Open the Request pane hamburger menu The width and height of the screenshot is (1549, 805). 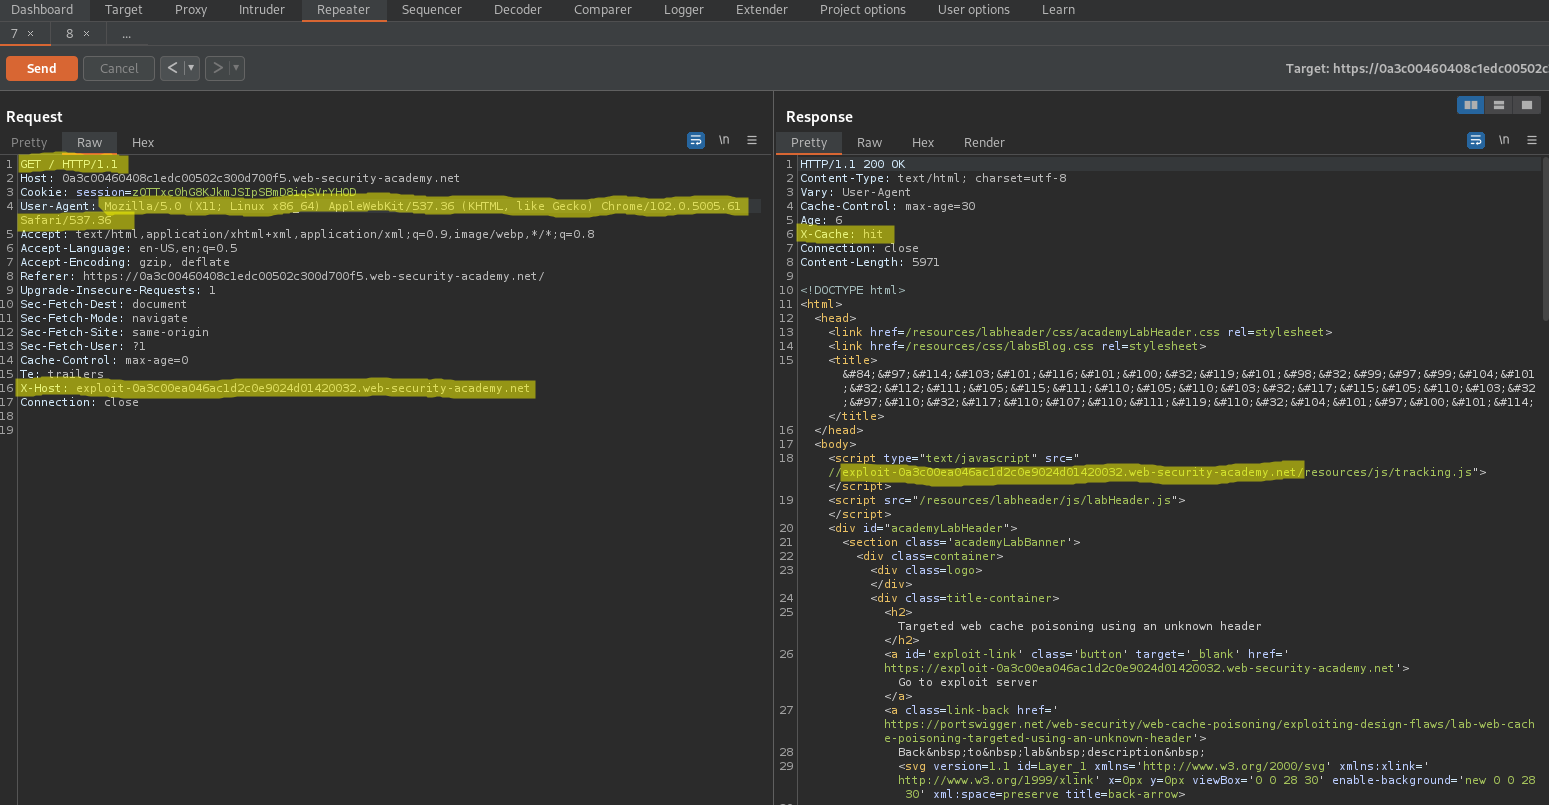click(x=752, y=140)
